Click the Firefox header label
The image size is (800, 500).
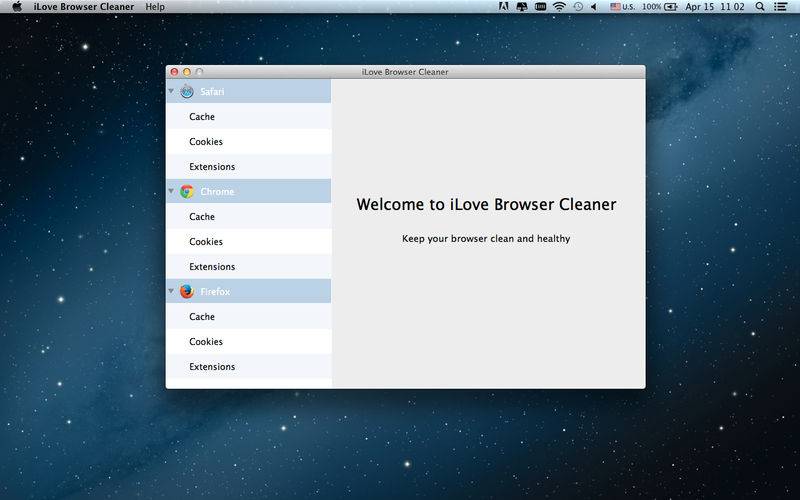tap(215, 291)
